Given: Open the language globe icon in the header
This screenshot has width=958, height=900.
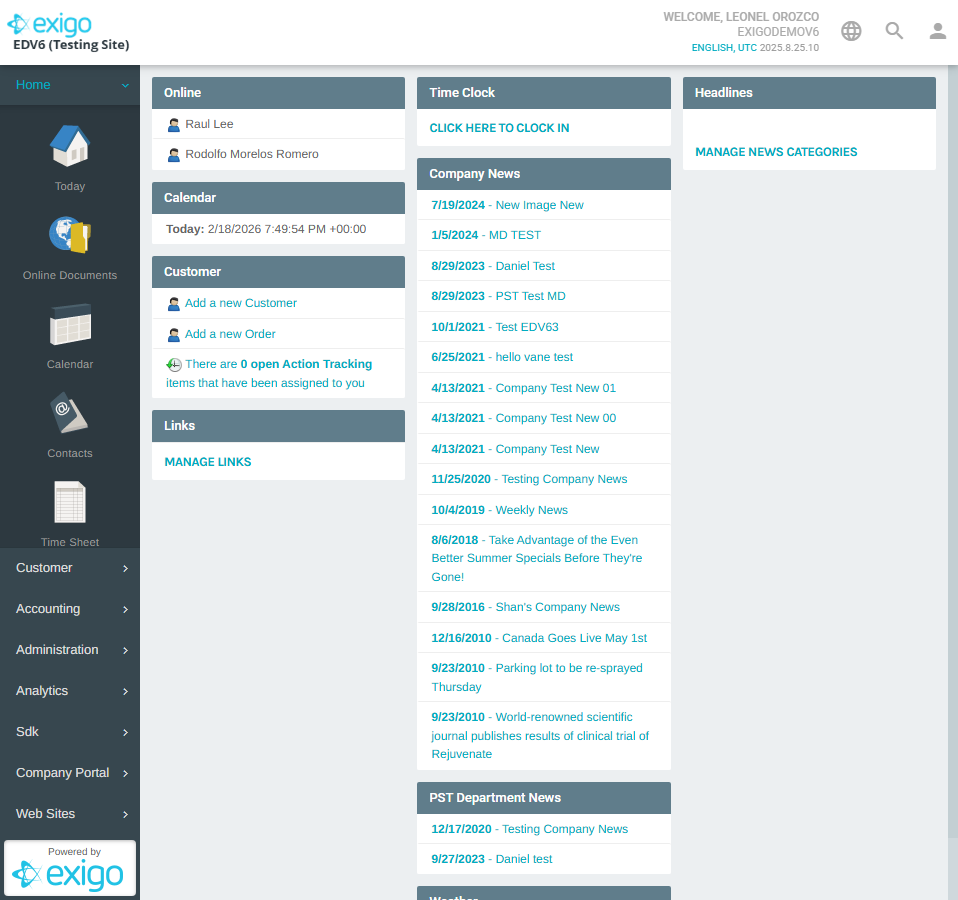Looking at the screenshot, I should [850, 30].
